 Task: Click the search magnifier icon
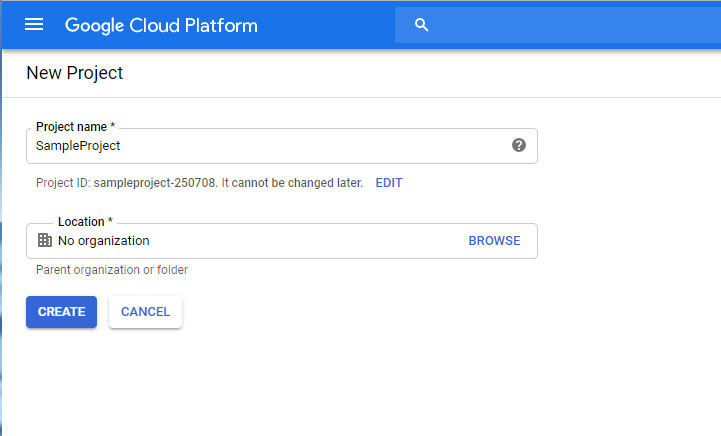tap(421, 25)
